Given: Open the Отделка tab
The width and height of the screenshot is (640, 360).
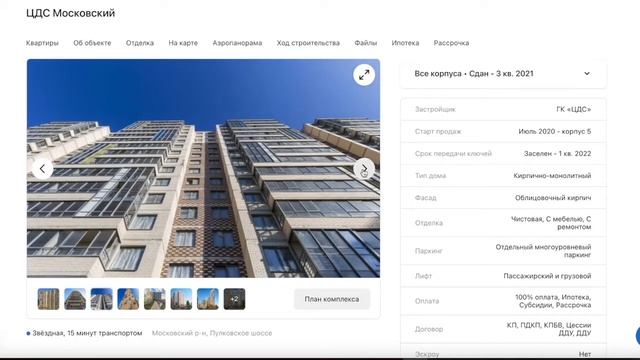Looking at the screenshot, I should click(x=140, y=43).
